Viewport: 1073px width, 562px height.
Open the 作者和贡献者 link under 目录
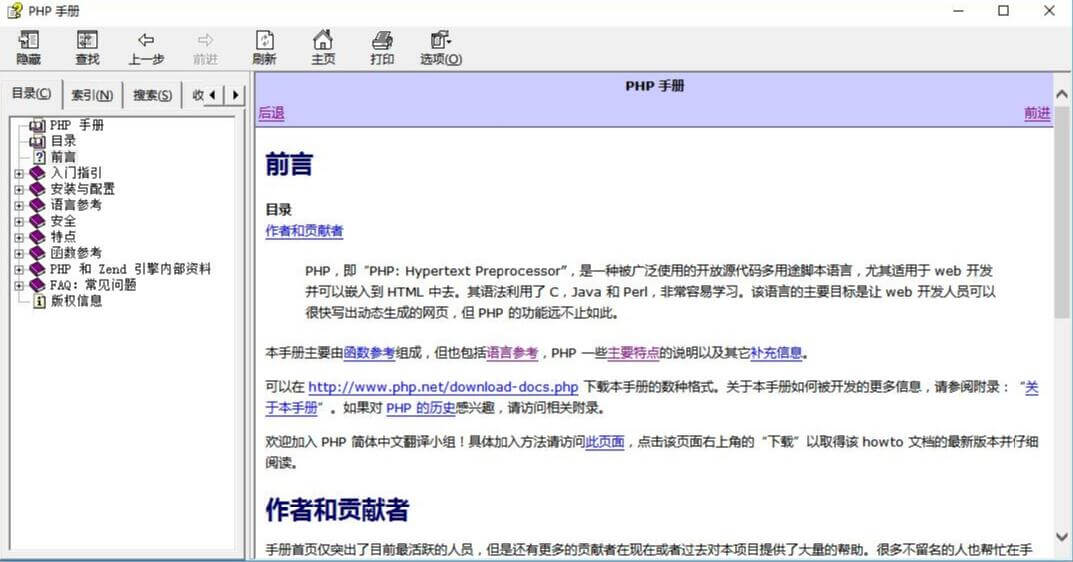coord(305,231)
